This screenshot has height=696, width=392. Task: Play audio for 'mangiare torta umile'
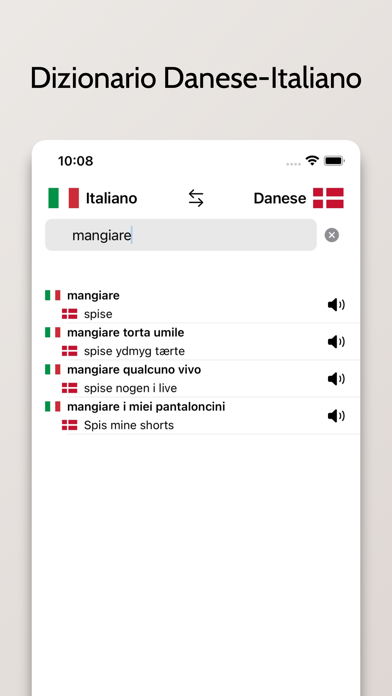pos(336,342)
